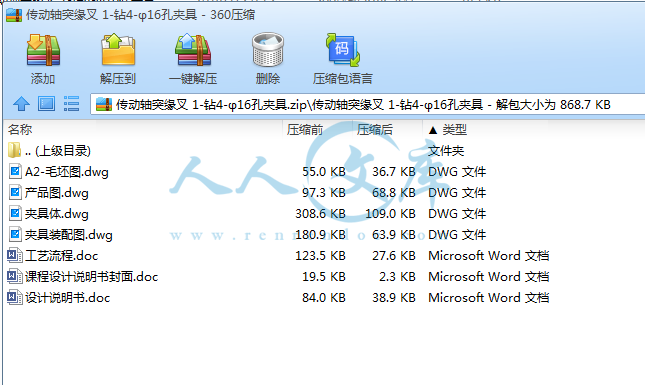Screen dimensions: 645x385
Task: Click the 55.0 KB size value
Action: tap(324, 172)
